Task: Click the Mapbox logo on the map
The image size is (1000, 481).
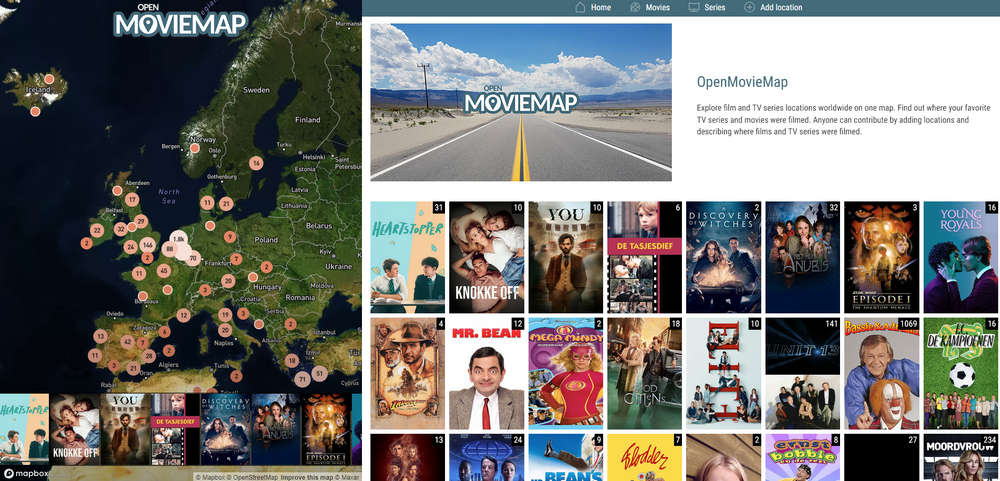Action: (x=25, y=473)
